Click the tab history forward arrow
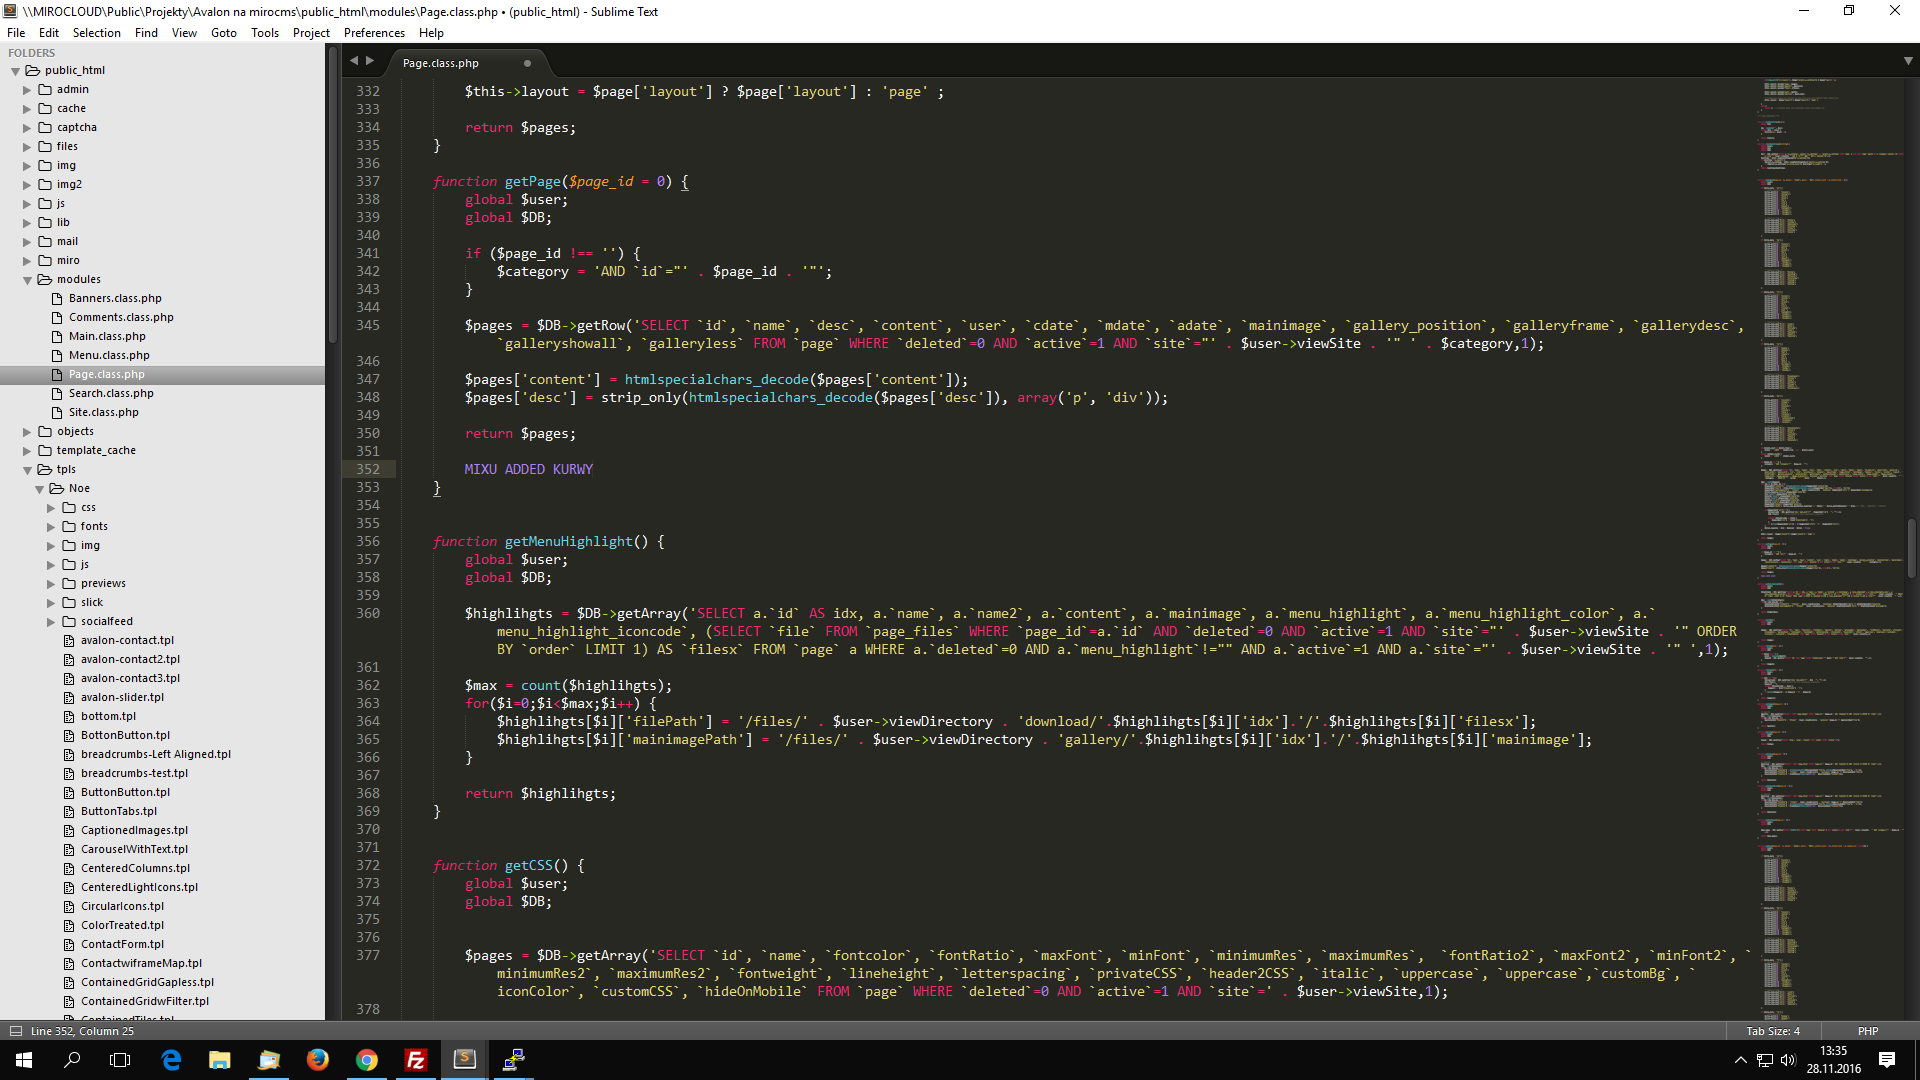 click(371, 61)
